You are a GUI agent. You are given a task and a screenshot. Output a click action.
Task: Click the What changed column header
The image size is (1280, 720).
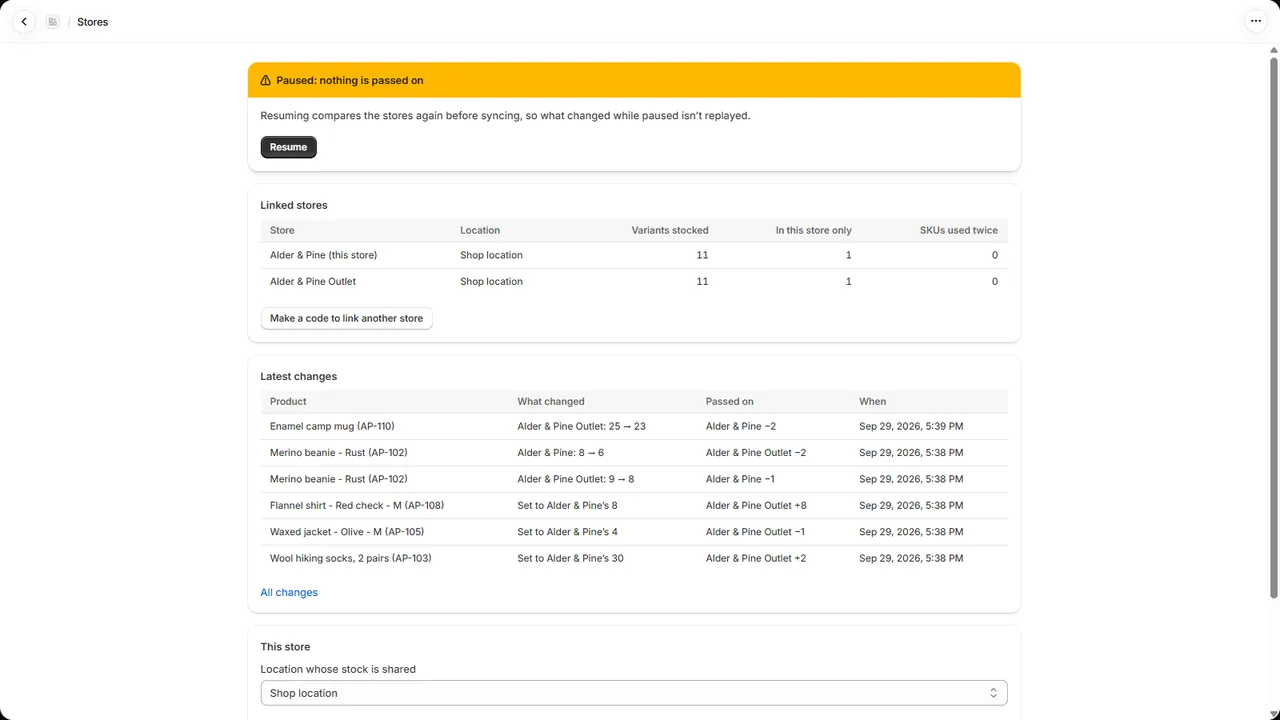coord(551,401)
